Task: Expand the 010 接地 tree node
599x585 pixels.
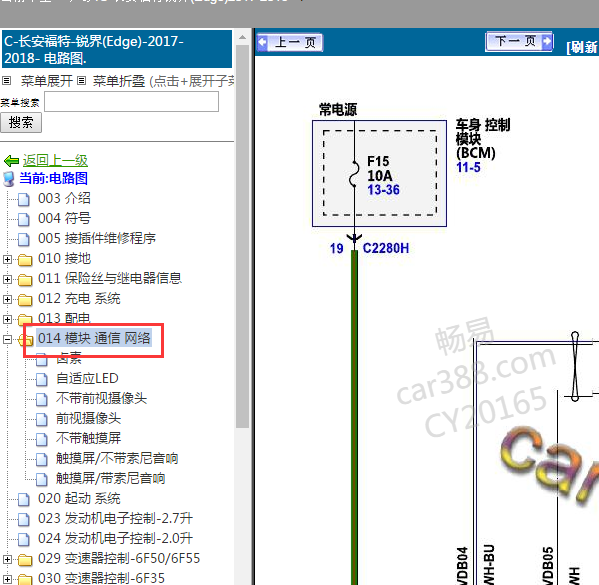Action: [7, 259]
